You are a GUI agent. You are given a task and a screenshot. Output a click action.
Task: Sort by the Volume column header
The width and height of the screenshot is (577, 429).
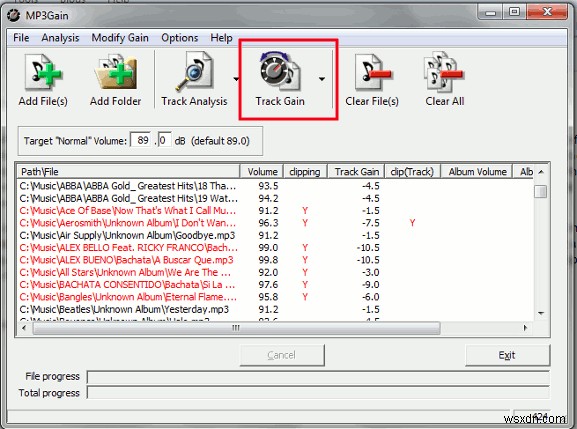tap(262, 171)
